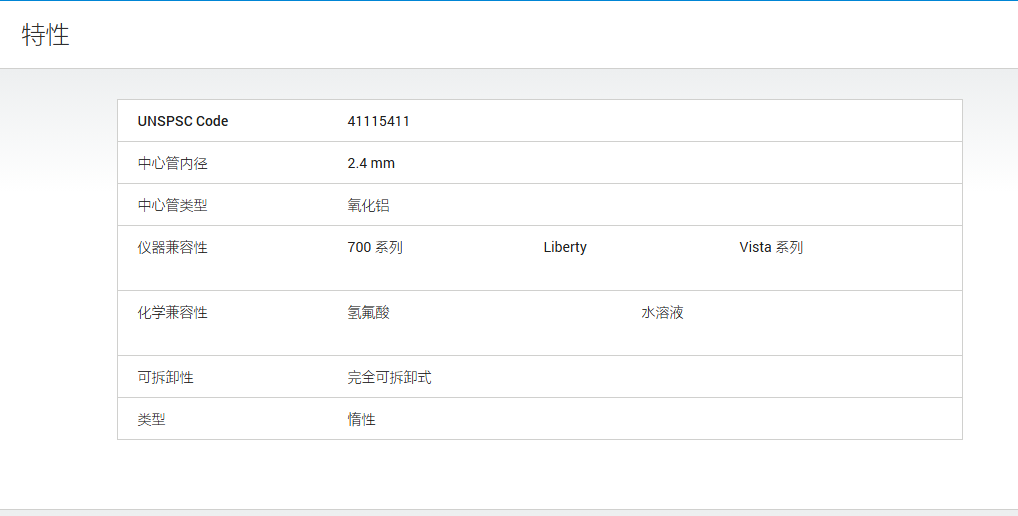The width and height of the screenshot is (1018, 516).
Task: Click the 2.4 mm value
Action: [371, 164]
